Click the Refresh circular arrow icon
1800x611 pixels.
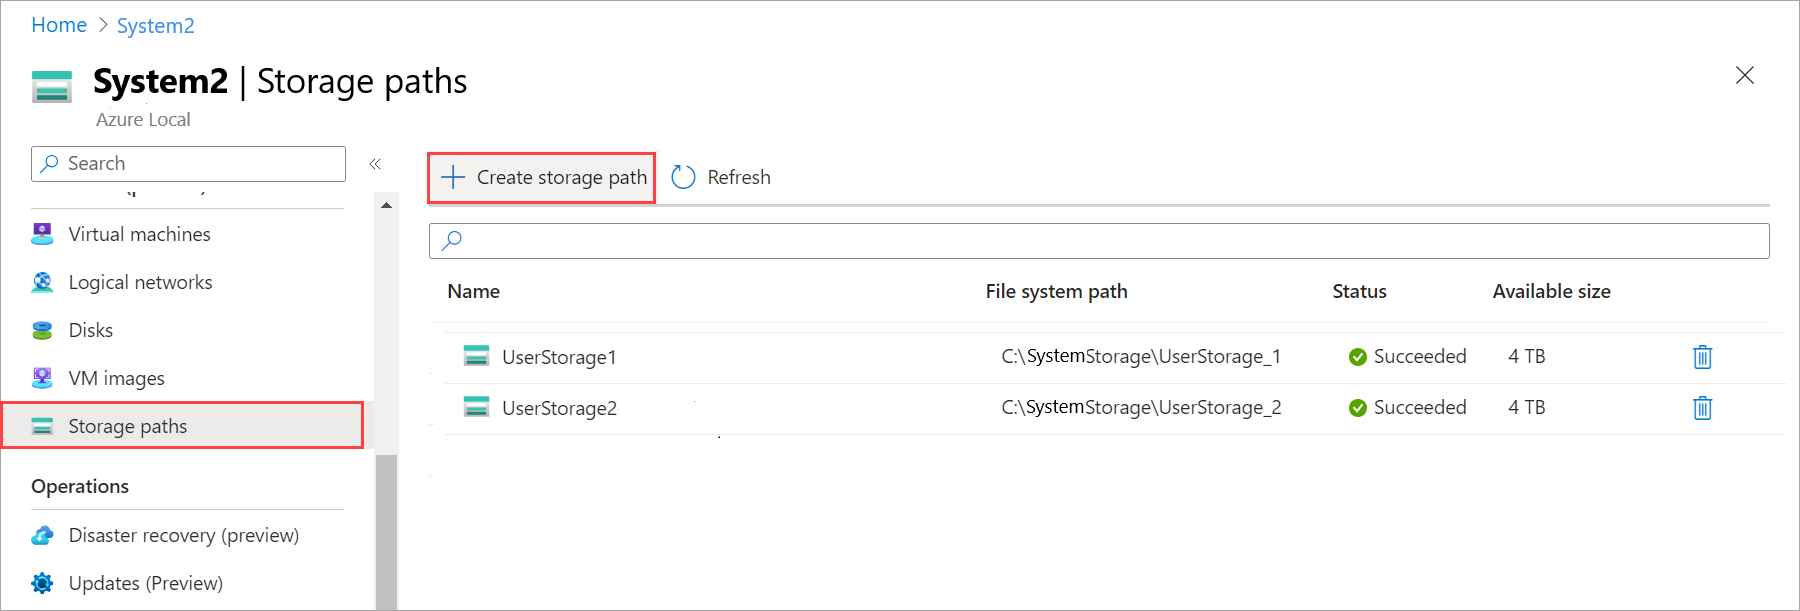coord(683,177)
